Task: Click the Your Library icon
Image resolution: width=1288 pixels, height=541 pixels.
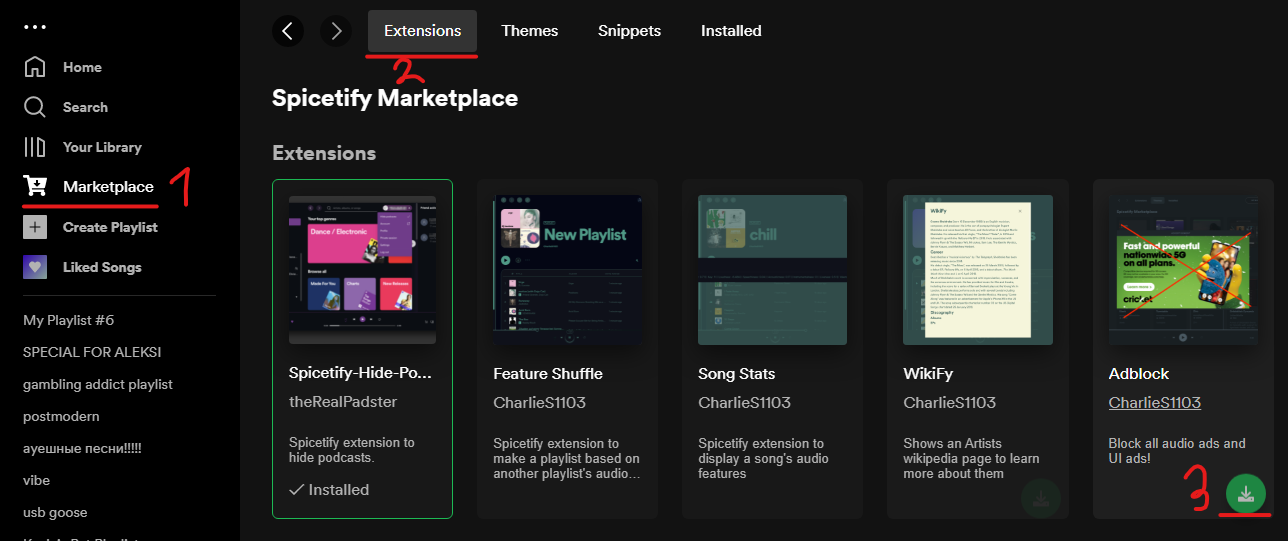Action: point(35,147)
